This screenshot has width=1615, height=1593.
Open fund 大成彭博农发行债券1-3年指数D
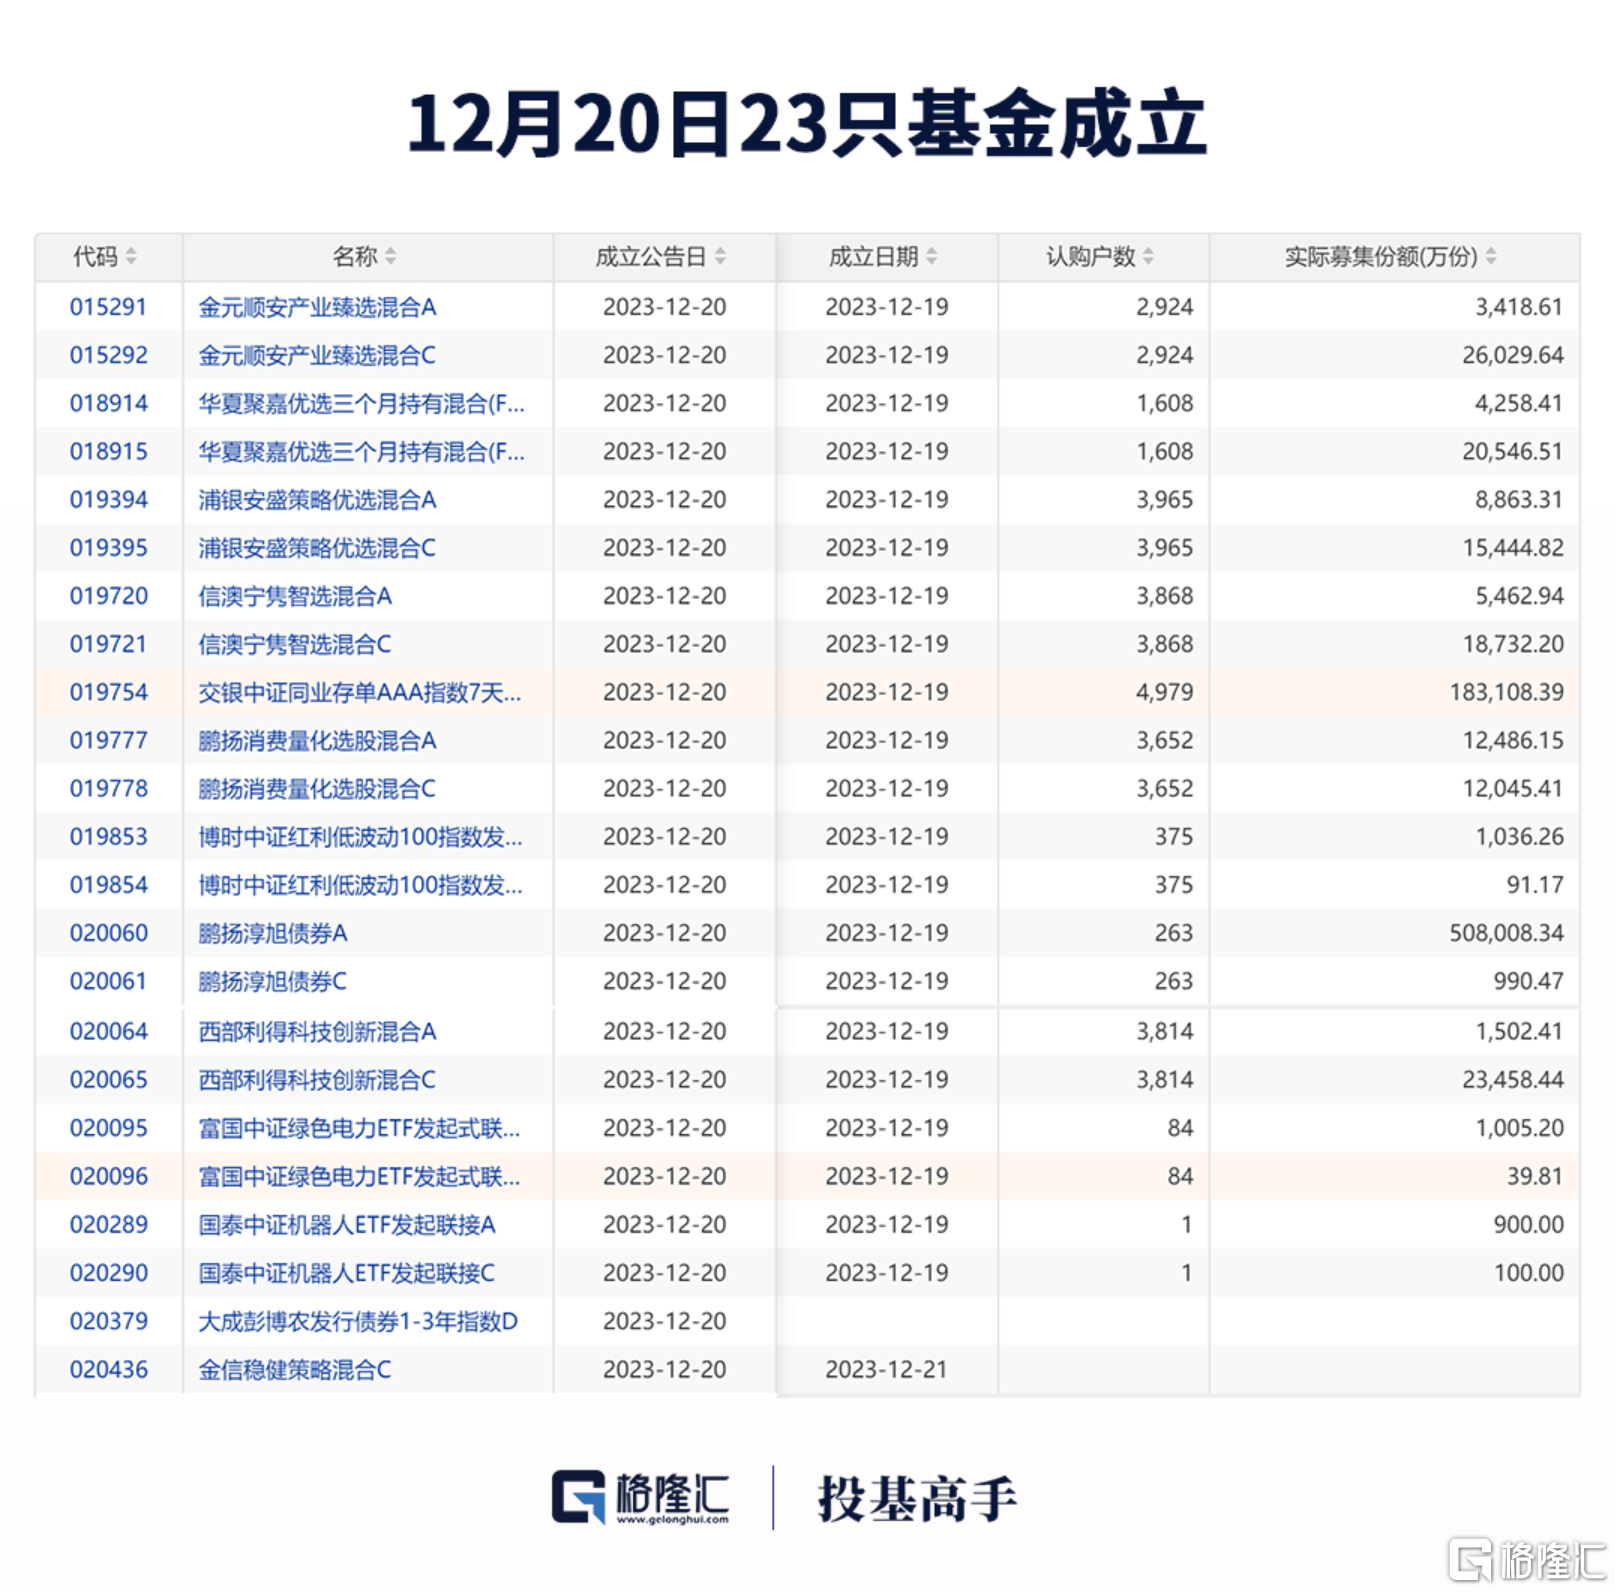point(358,1321)
